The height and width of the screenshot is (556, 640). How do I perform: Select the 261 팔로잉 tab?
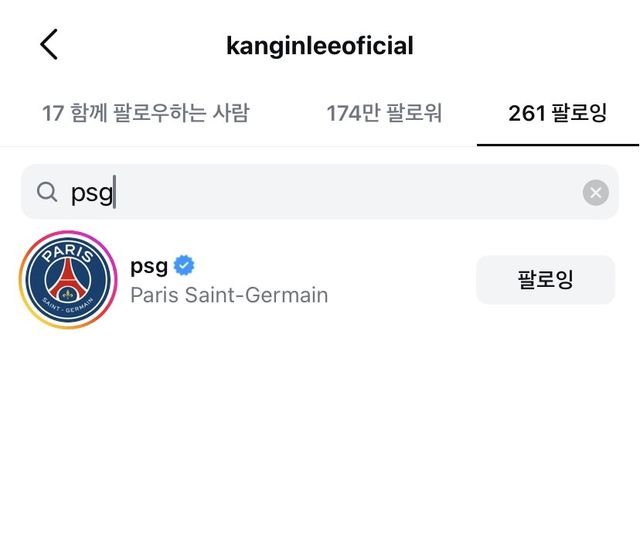557,113
